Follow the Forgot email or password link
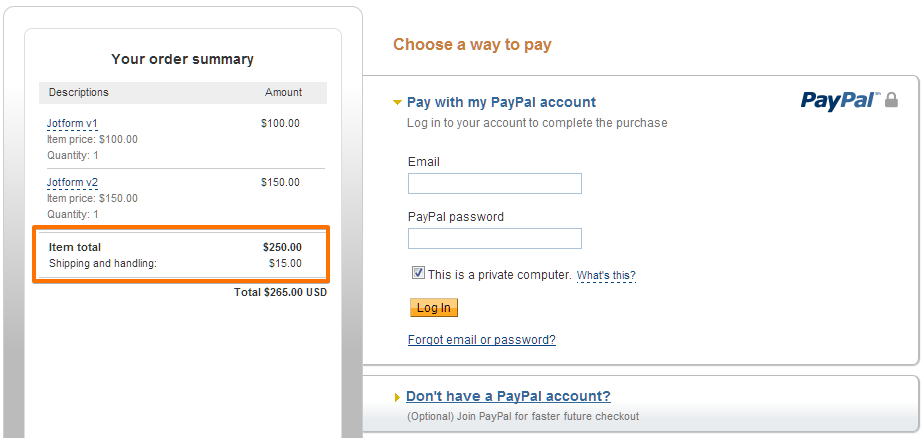The height and width of the screenshot is (438, 921). (x=481, y=340)
